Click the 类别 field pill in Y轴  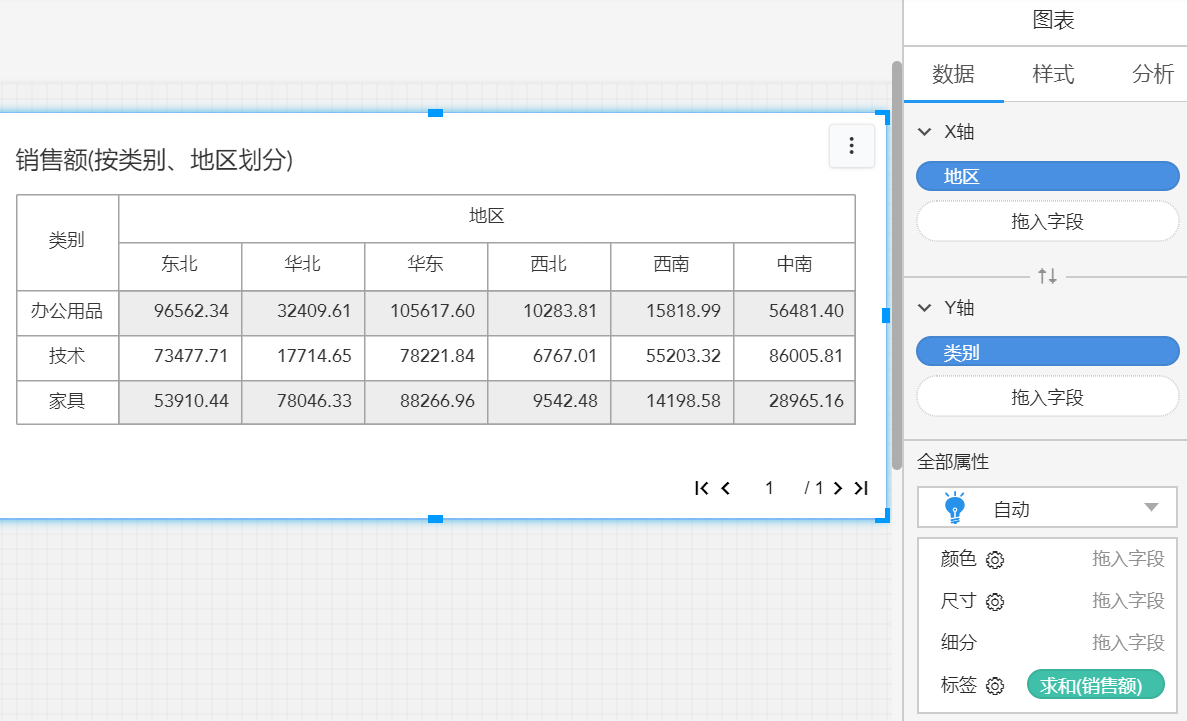click(1047, 352)
